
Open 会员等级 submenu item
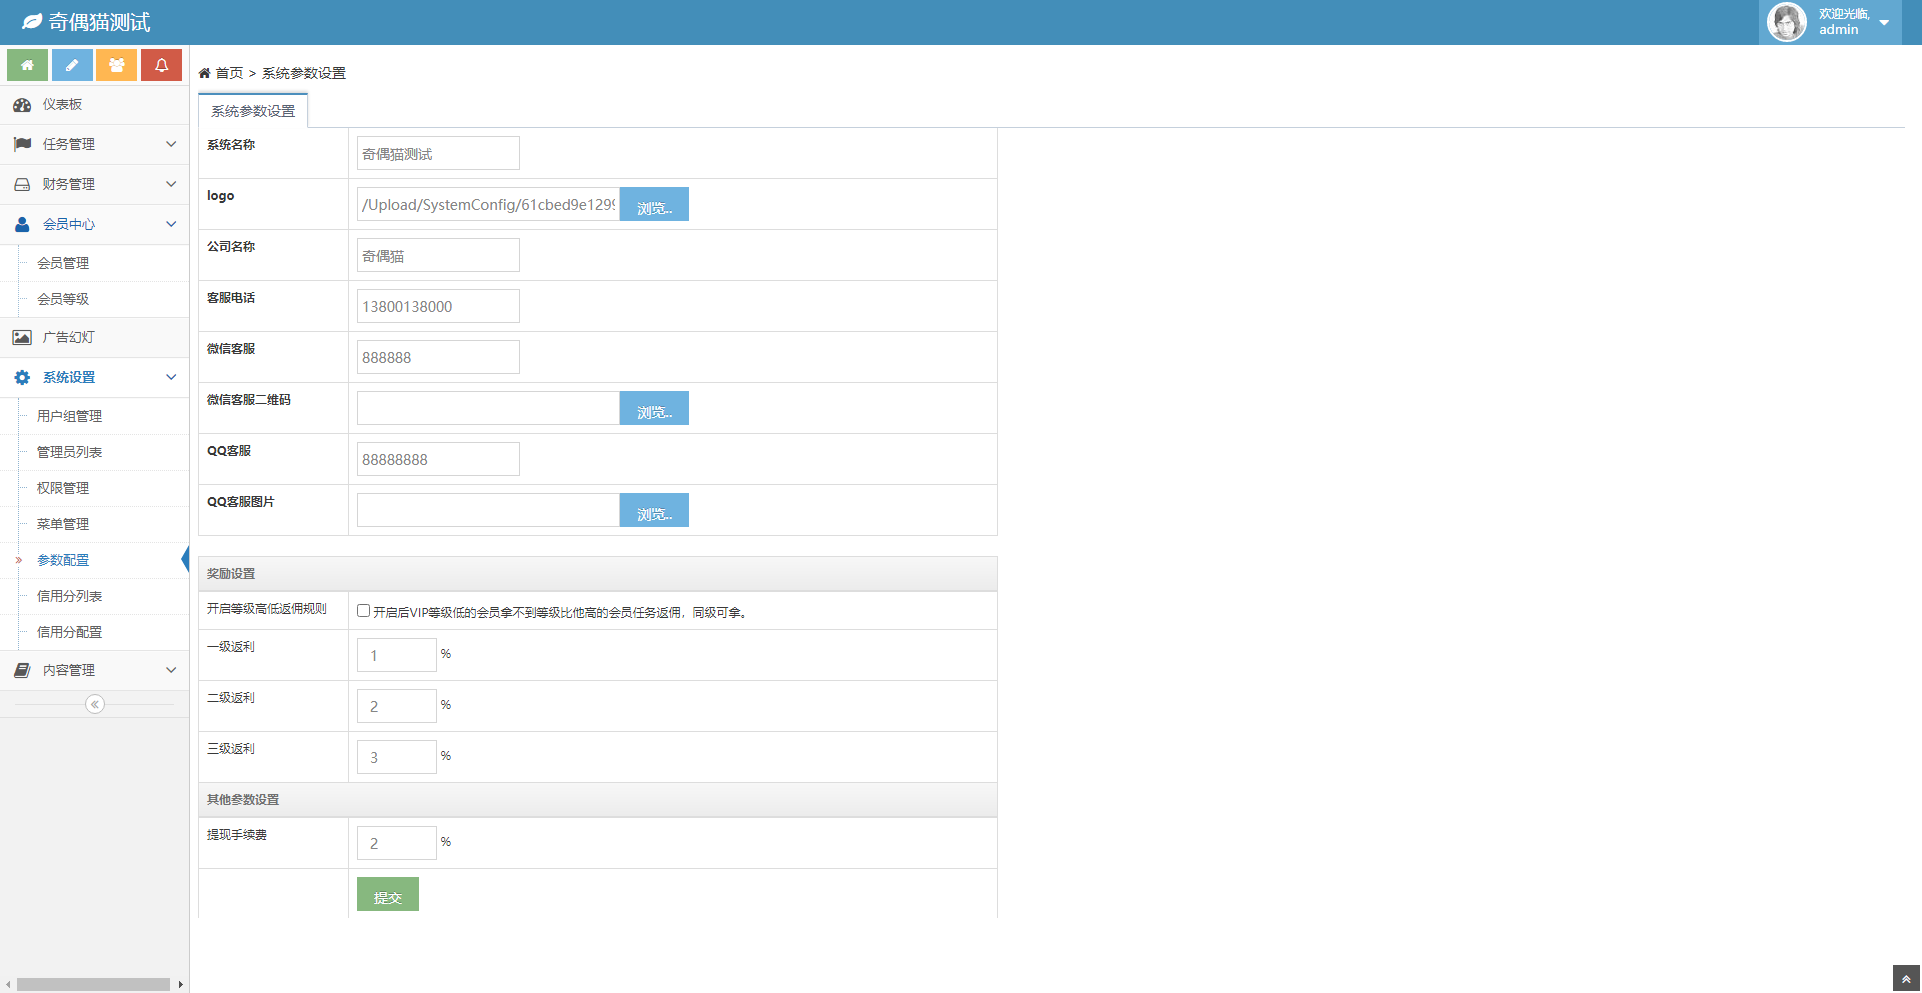point(94,299)
